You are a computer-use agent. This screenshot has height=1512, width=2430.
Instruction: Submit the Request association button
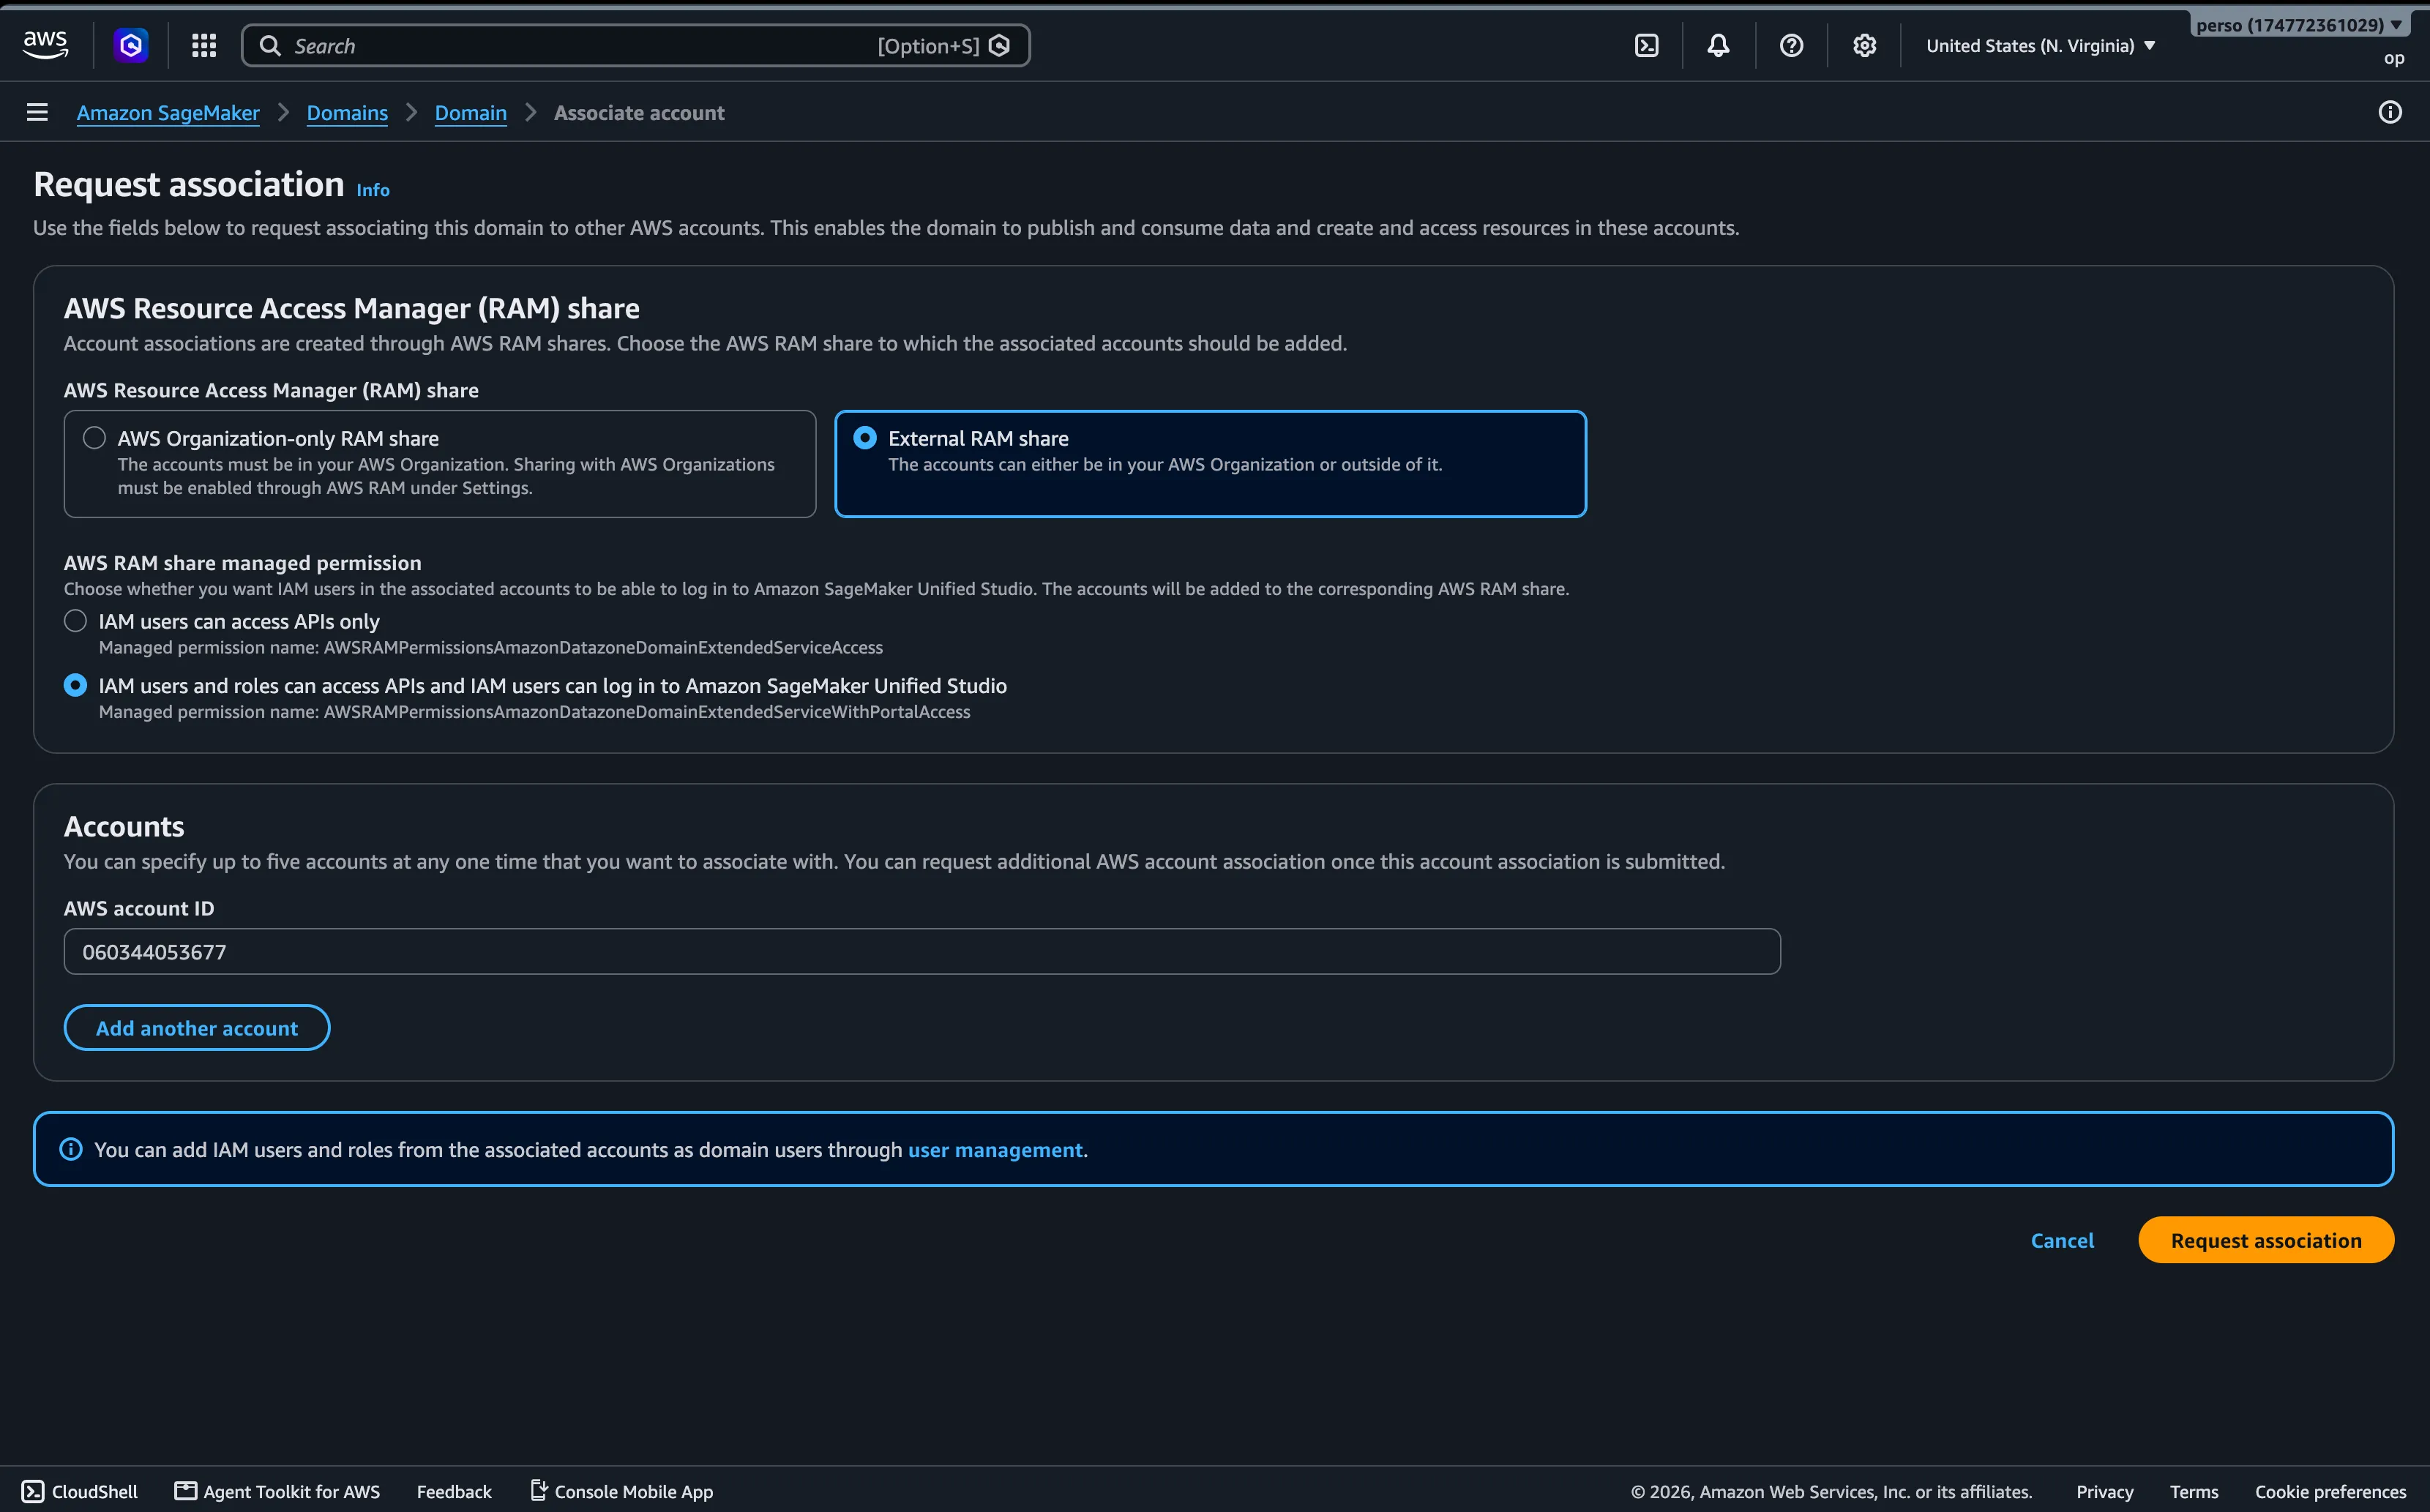coord(2266,1240)
